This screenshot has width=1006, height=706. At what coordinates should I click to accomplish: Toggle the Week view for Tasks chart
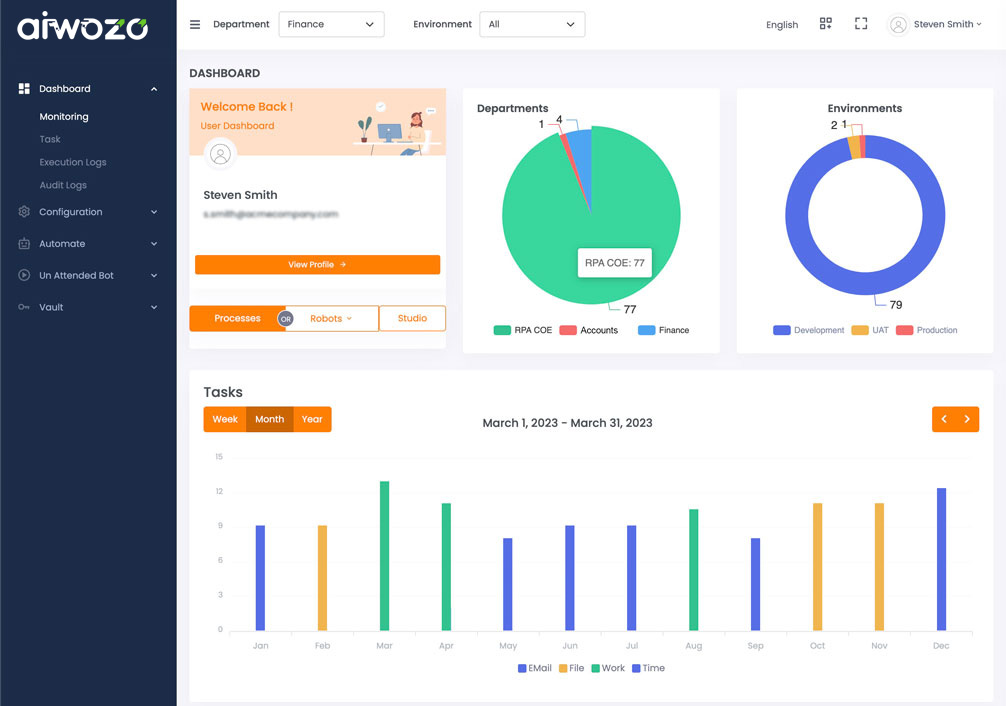(x=225, y=420)
